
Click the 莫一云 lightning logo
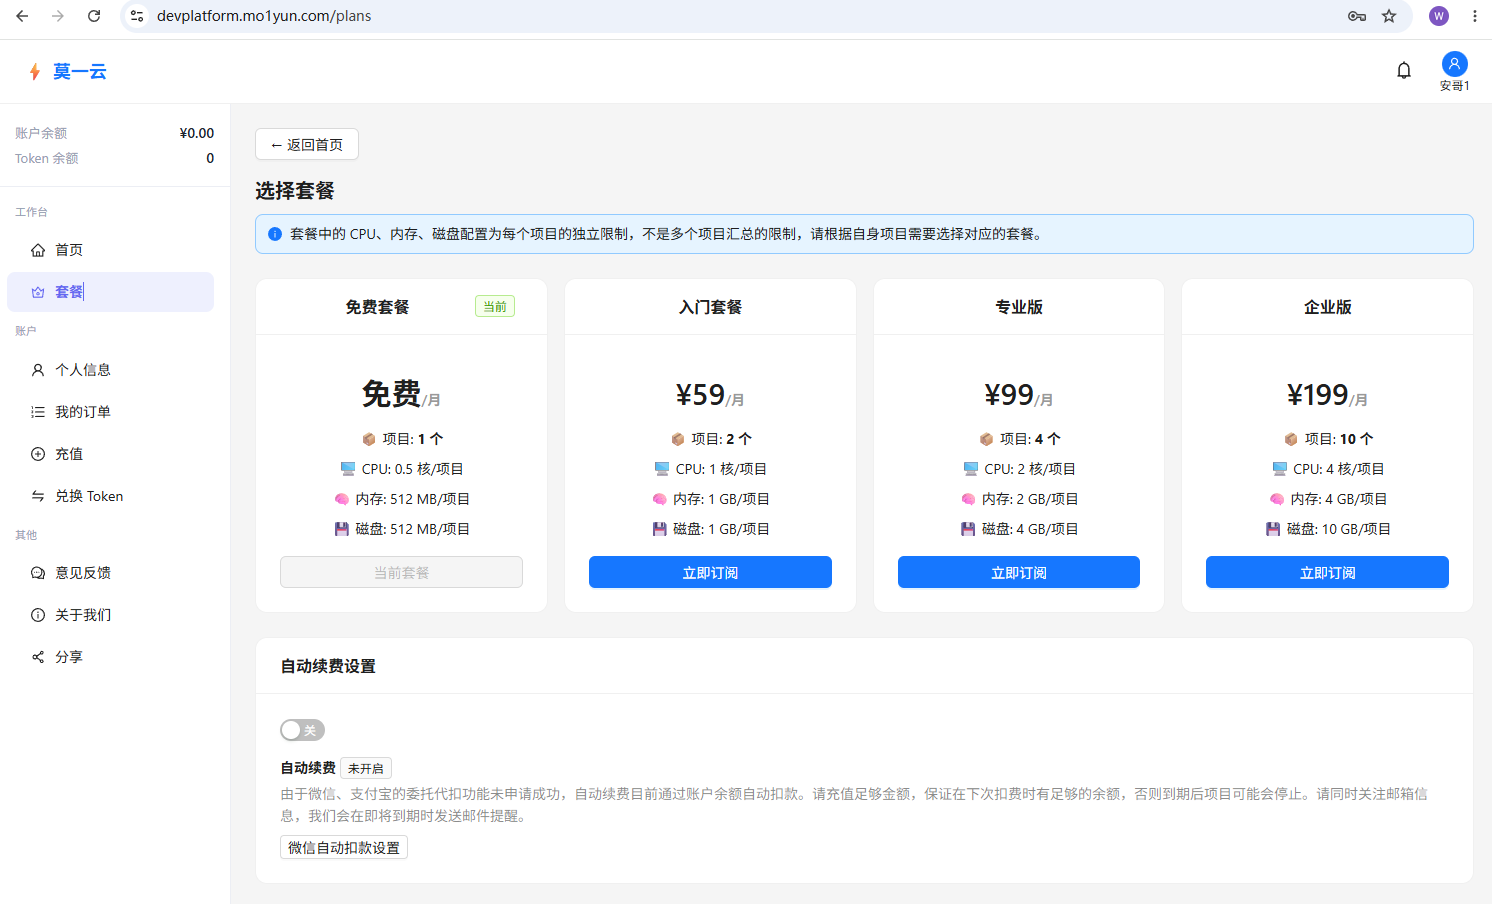click(67, 71)
